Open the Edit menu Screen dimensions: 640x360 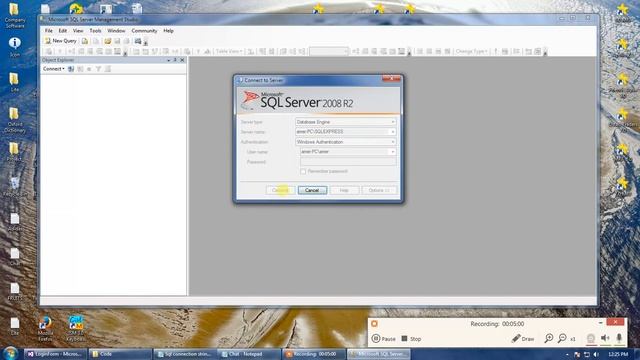[62, 31]
